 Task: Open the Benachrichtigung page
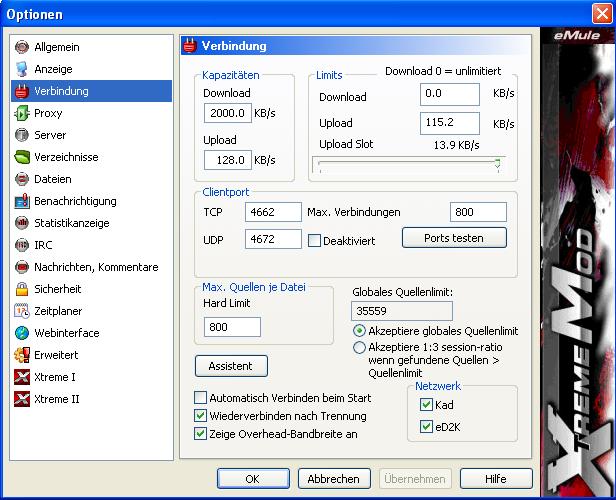(x=92, y=201)
